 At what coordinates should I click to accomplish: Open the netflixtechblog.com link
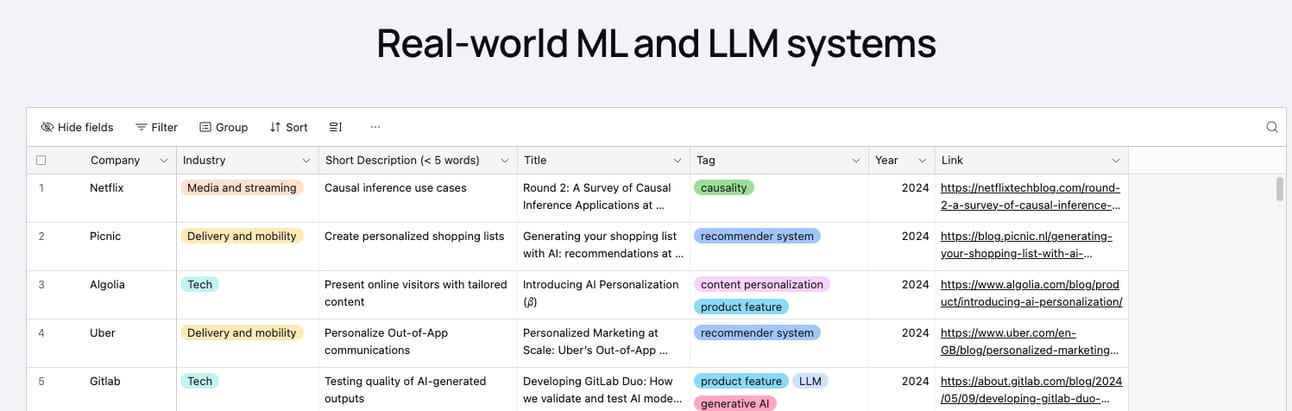point(1031,196)
